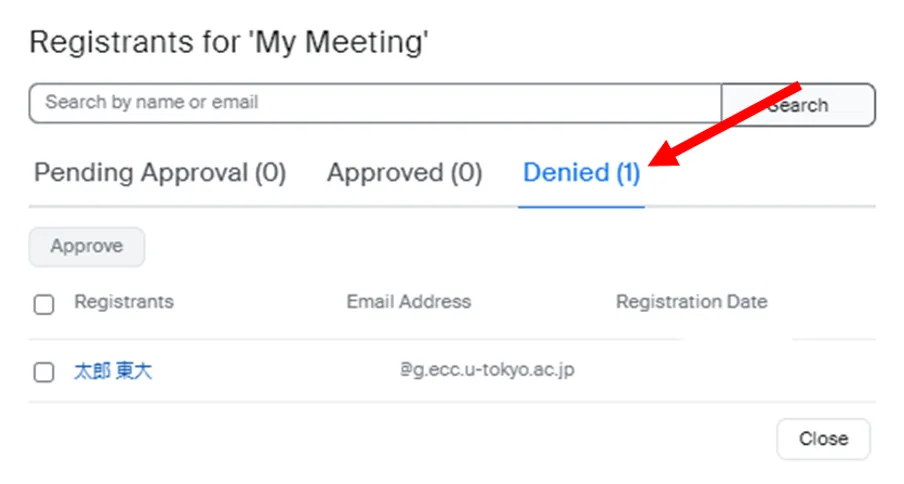The height and width of the screenshot is (484, 904).
Task: Click the Registration Date column header
Action: (691, 302)
